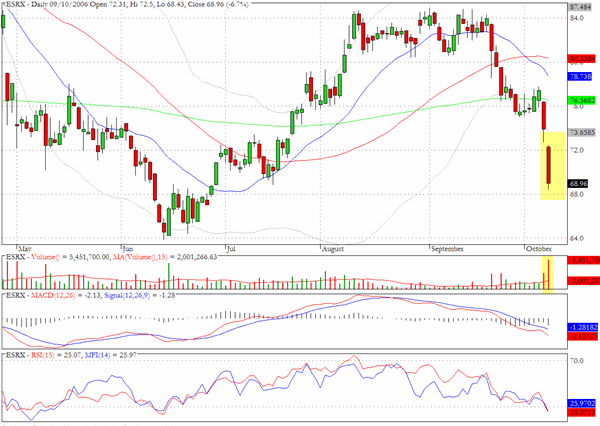The width and height of the screenshot is (600, 426).
Task: Click the 68.0 price axis label
Action: (577, 194)
